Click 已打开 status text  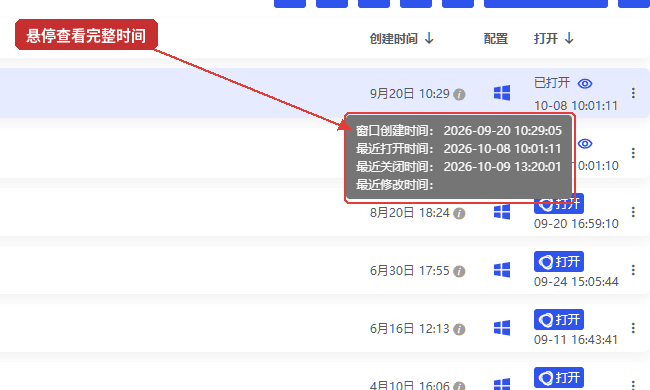(x=552, y=83)
